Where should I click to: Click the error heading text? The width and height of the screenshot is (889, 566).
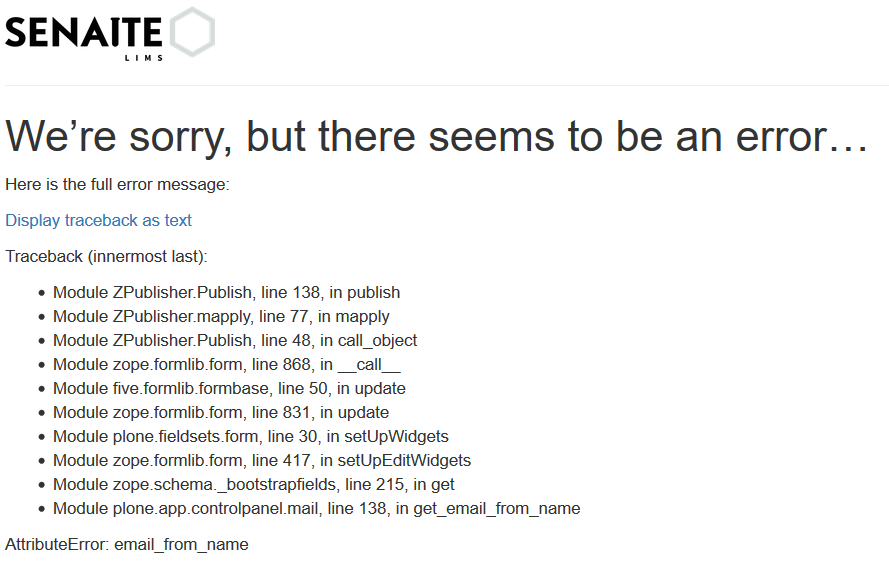click(437, 137)
